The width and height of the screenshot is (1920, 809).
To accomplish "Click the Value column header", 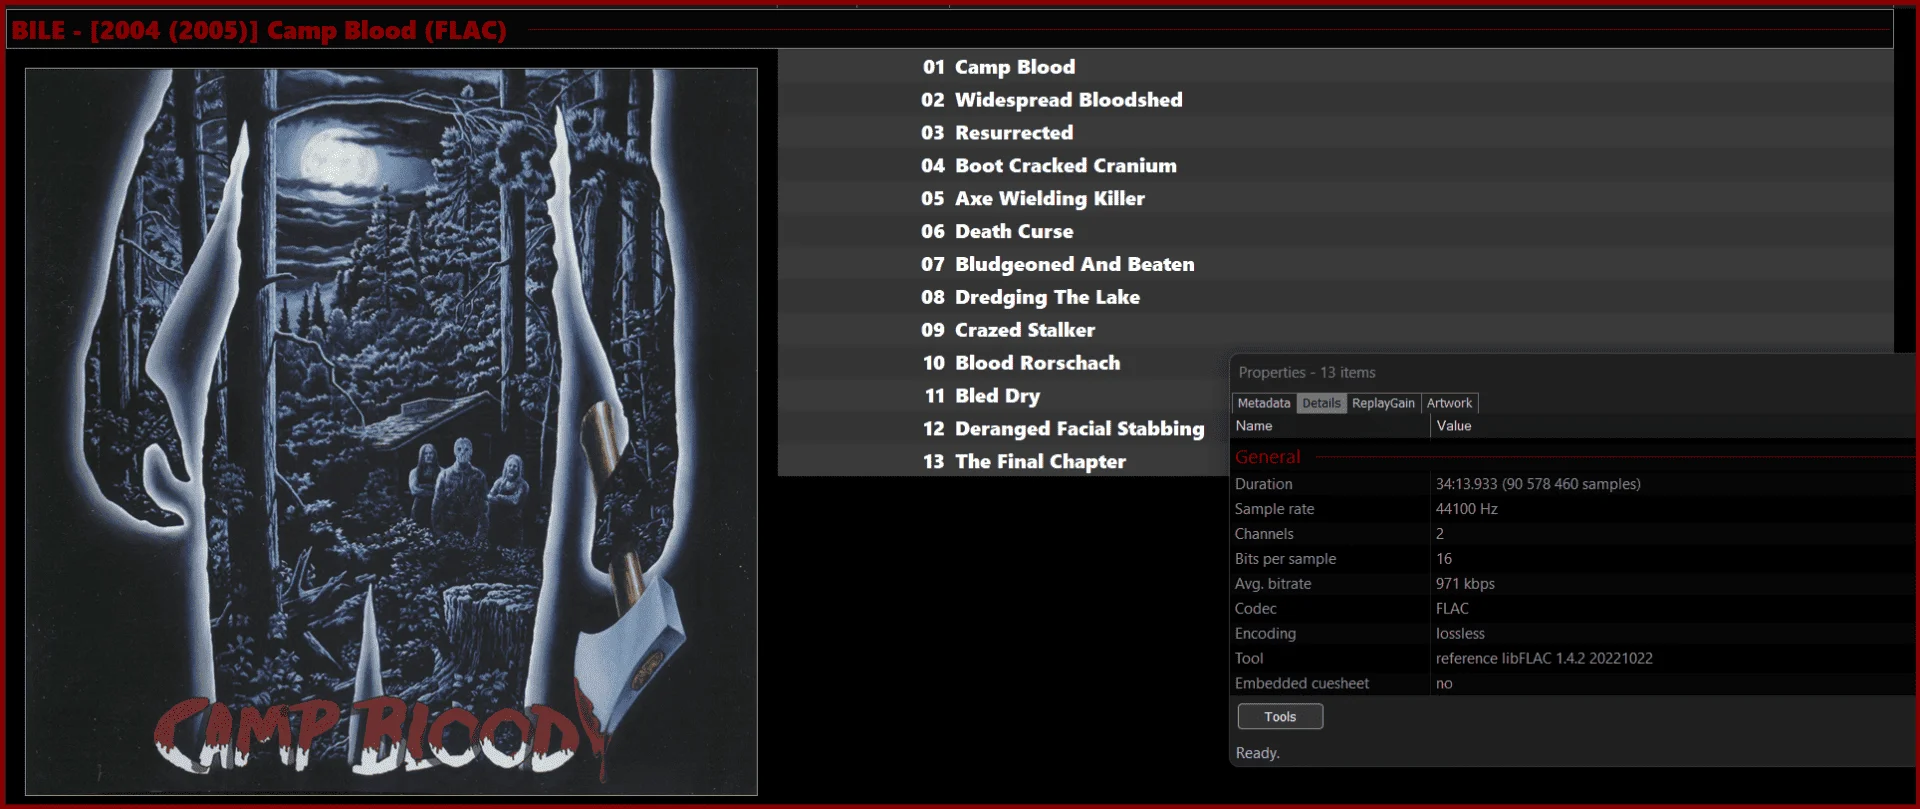I will pyautogui.click(x=1673, y=426).
